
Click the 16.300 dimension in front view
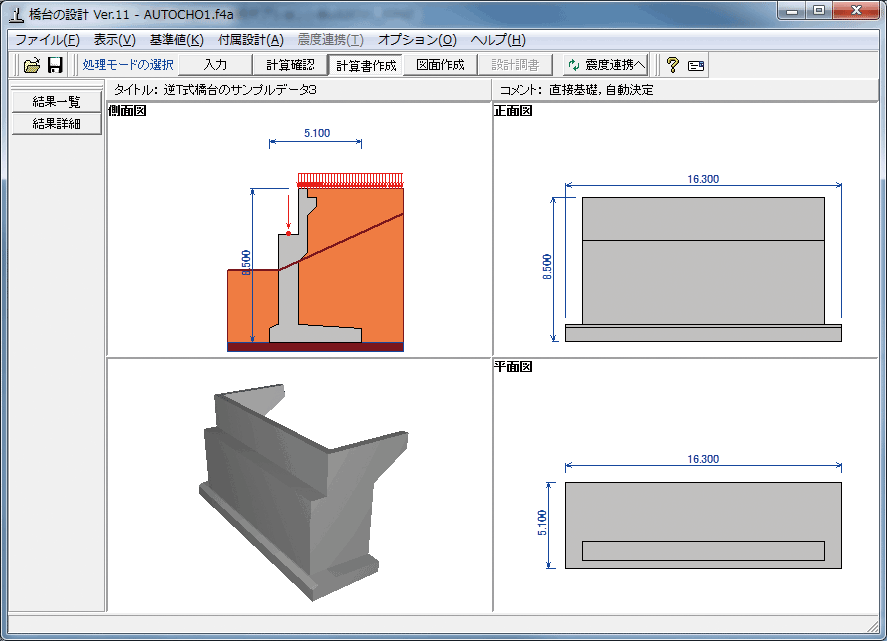[x=703, y=179]
